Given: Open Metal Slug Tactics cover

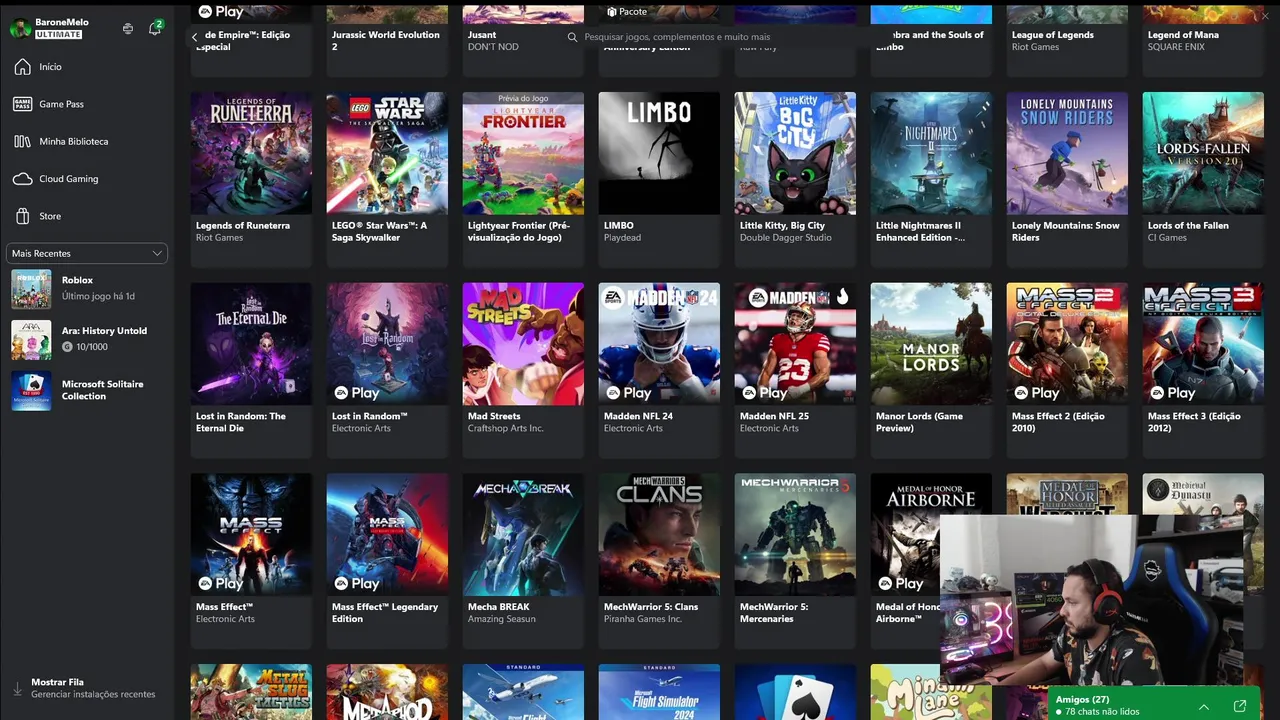Looking at the screenshot, I should coord(251,692).
